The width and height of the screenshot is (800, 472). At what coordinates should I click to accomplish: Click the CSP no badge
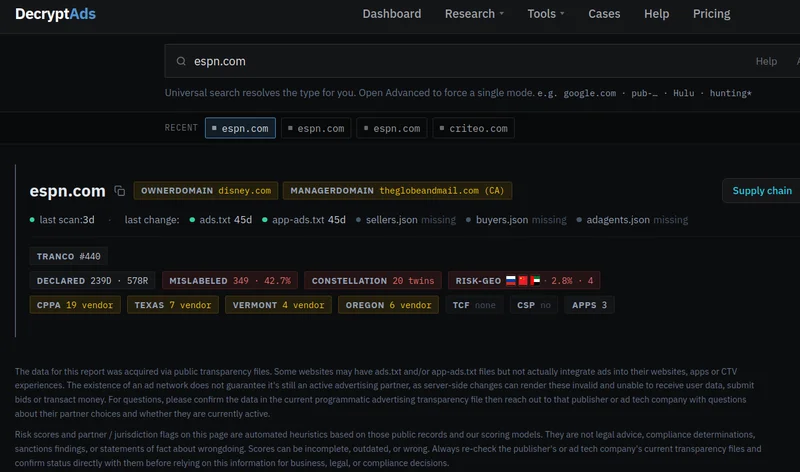tap(534, 305)
